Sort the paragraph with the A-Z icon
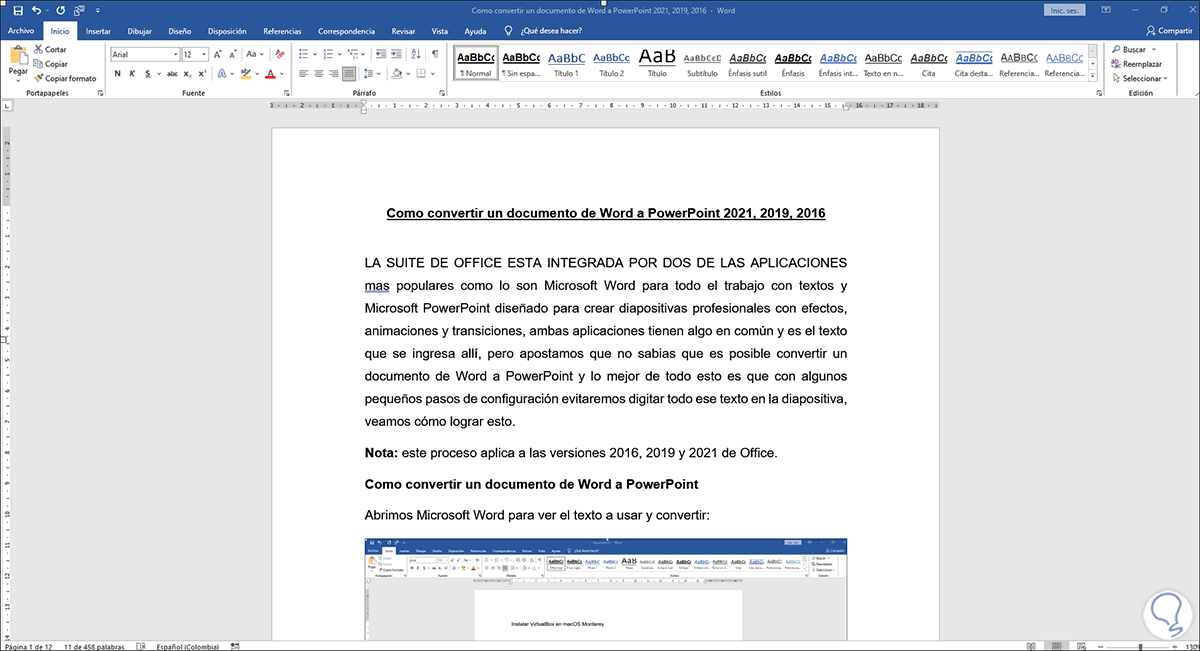The width and height of the screenshot is (1200, 651). (x=417, y=54)
